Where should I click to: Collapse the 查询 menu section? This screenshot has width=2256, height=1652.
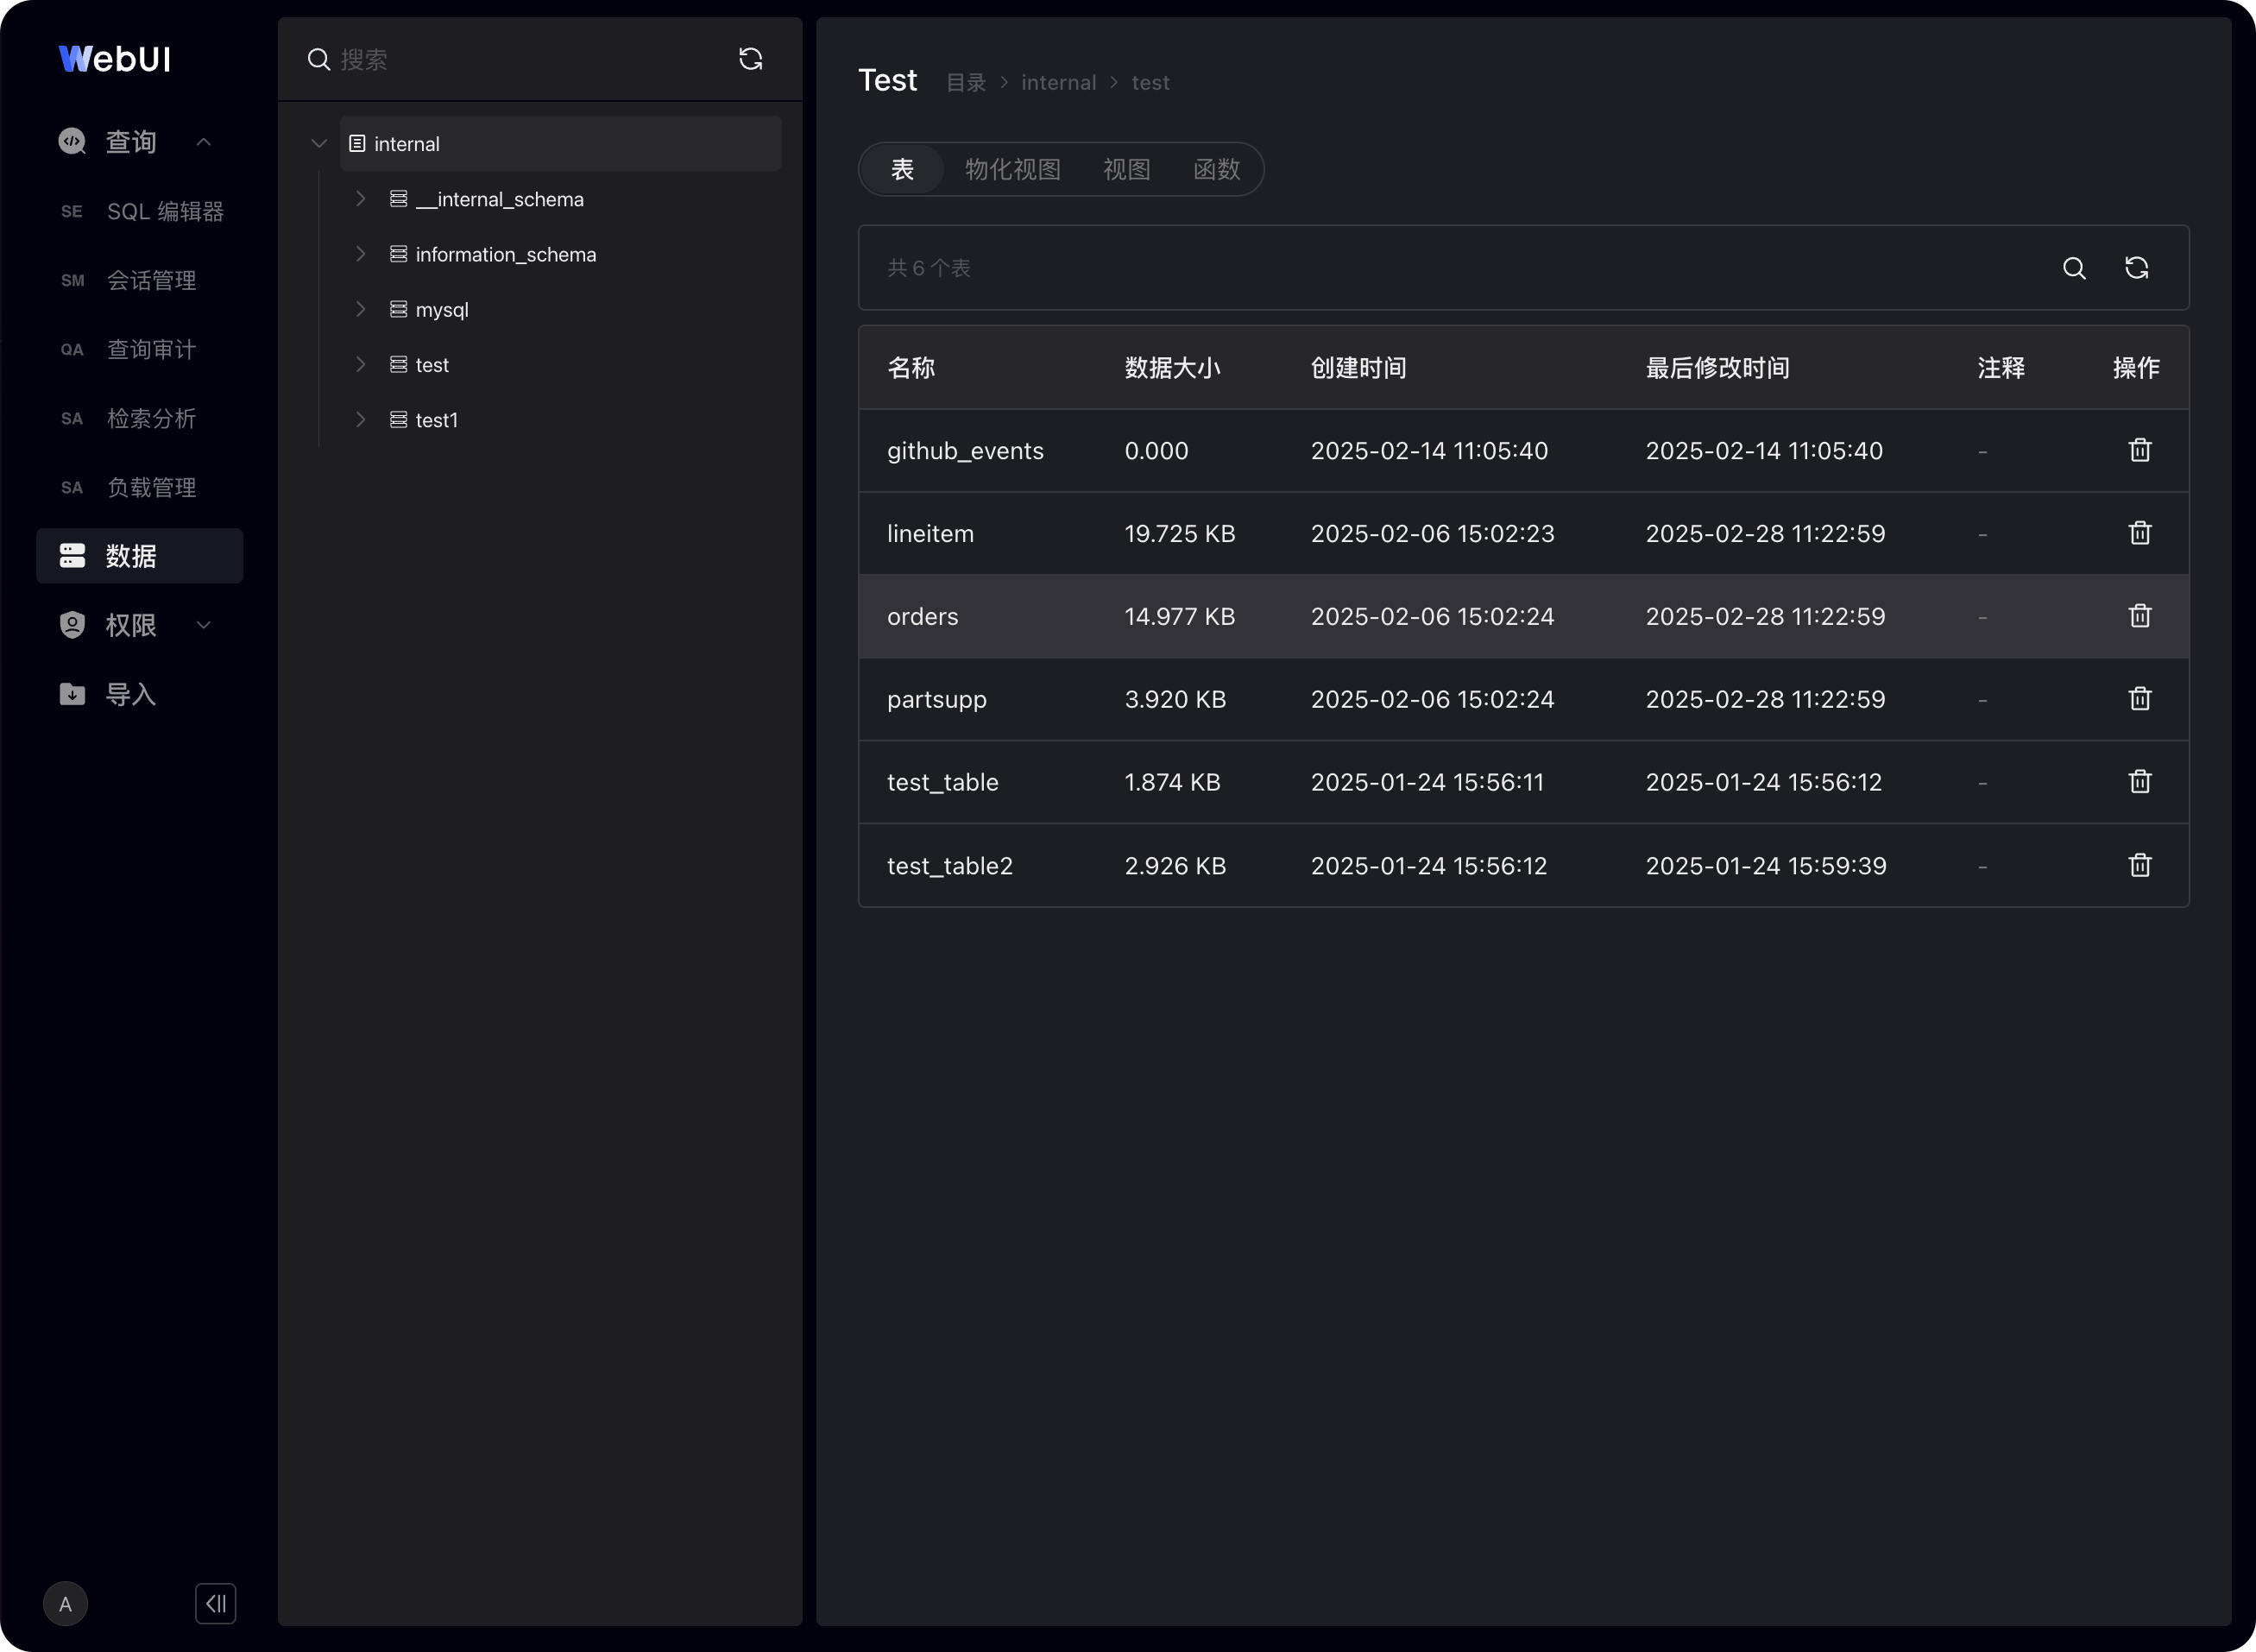[x=204, y=142]
